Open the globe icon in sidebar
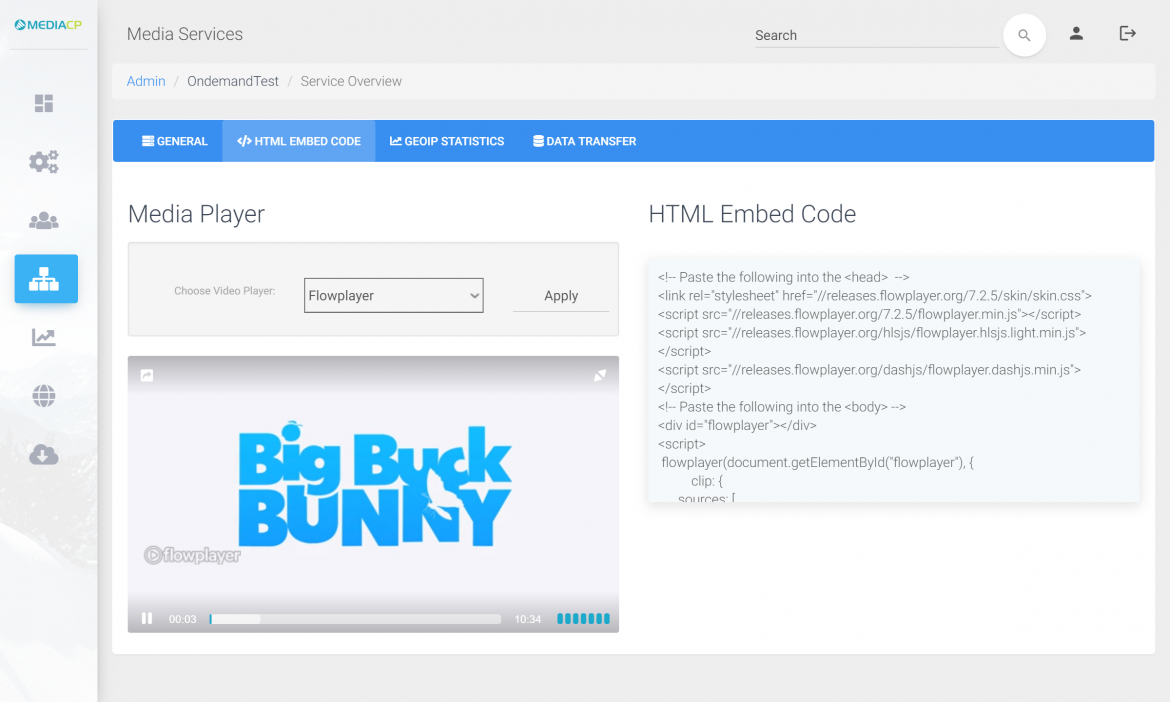1170x702 pixels. (44, 397)
